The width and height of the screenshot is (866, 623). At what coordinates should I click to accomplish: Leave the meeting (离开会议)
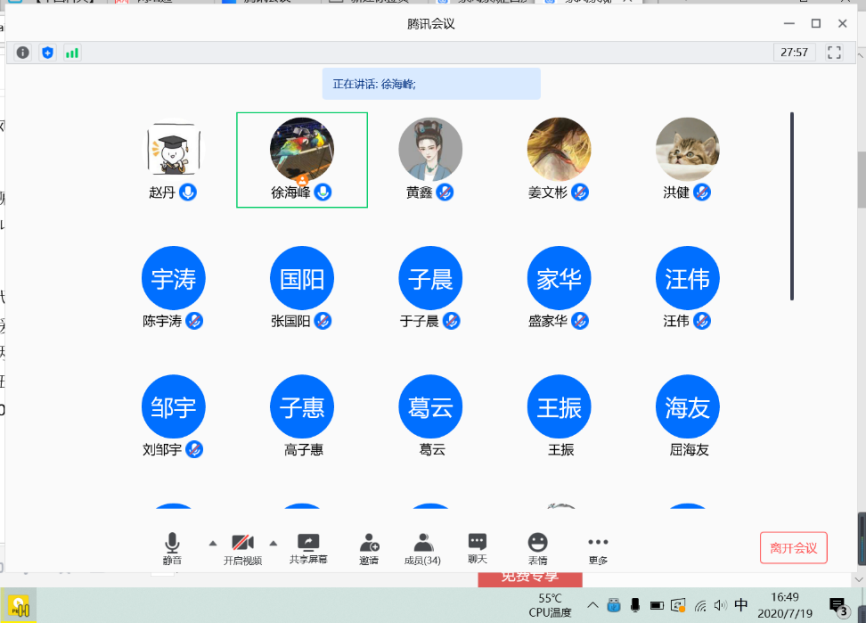coord(793,548)
